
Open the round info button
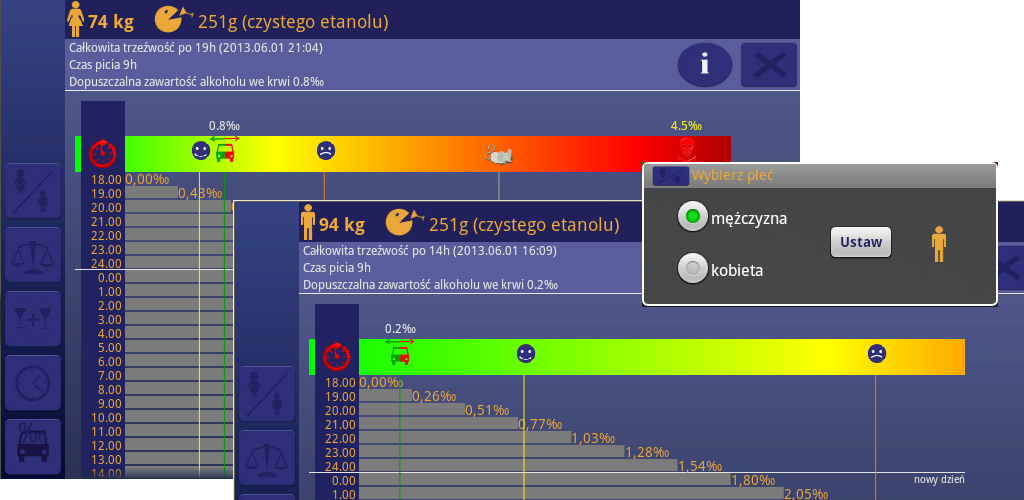point(704,65)
